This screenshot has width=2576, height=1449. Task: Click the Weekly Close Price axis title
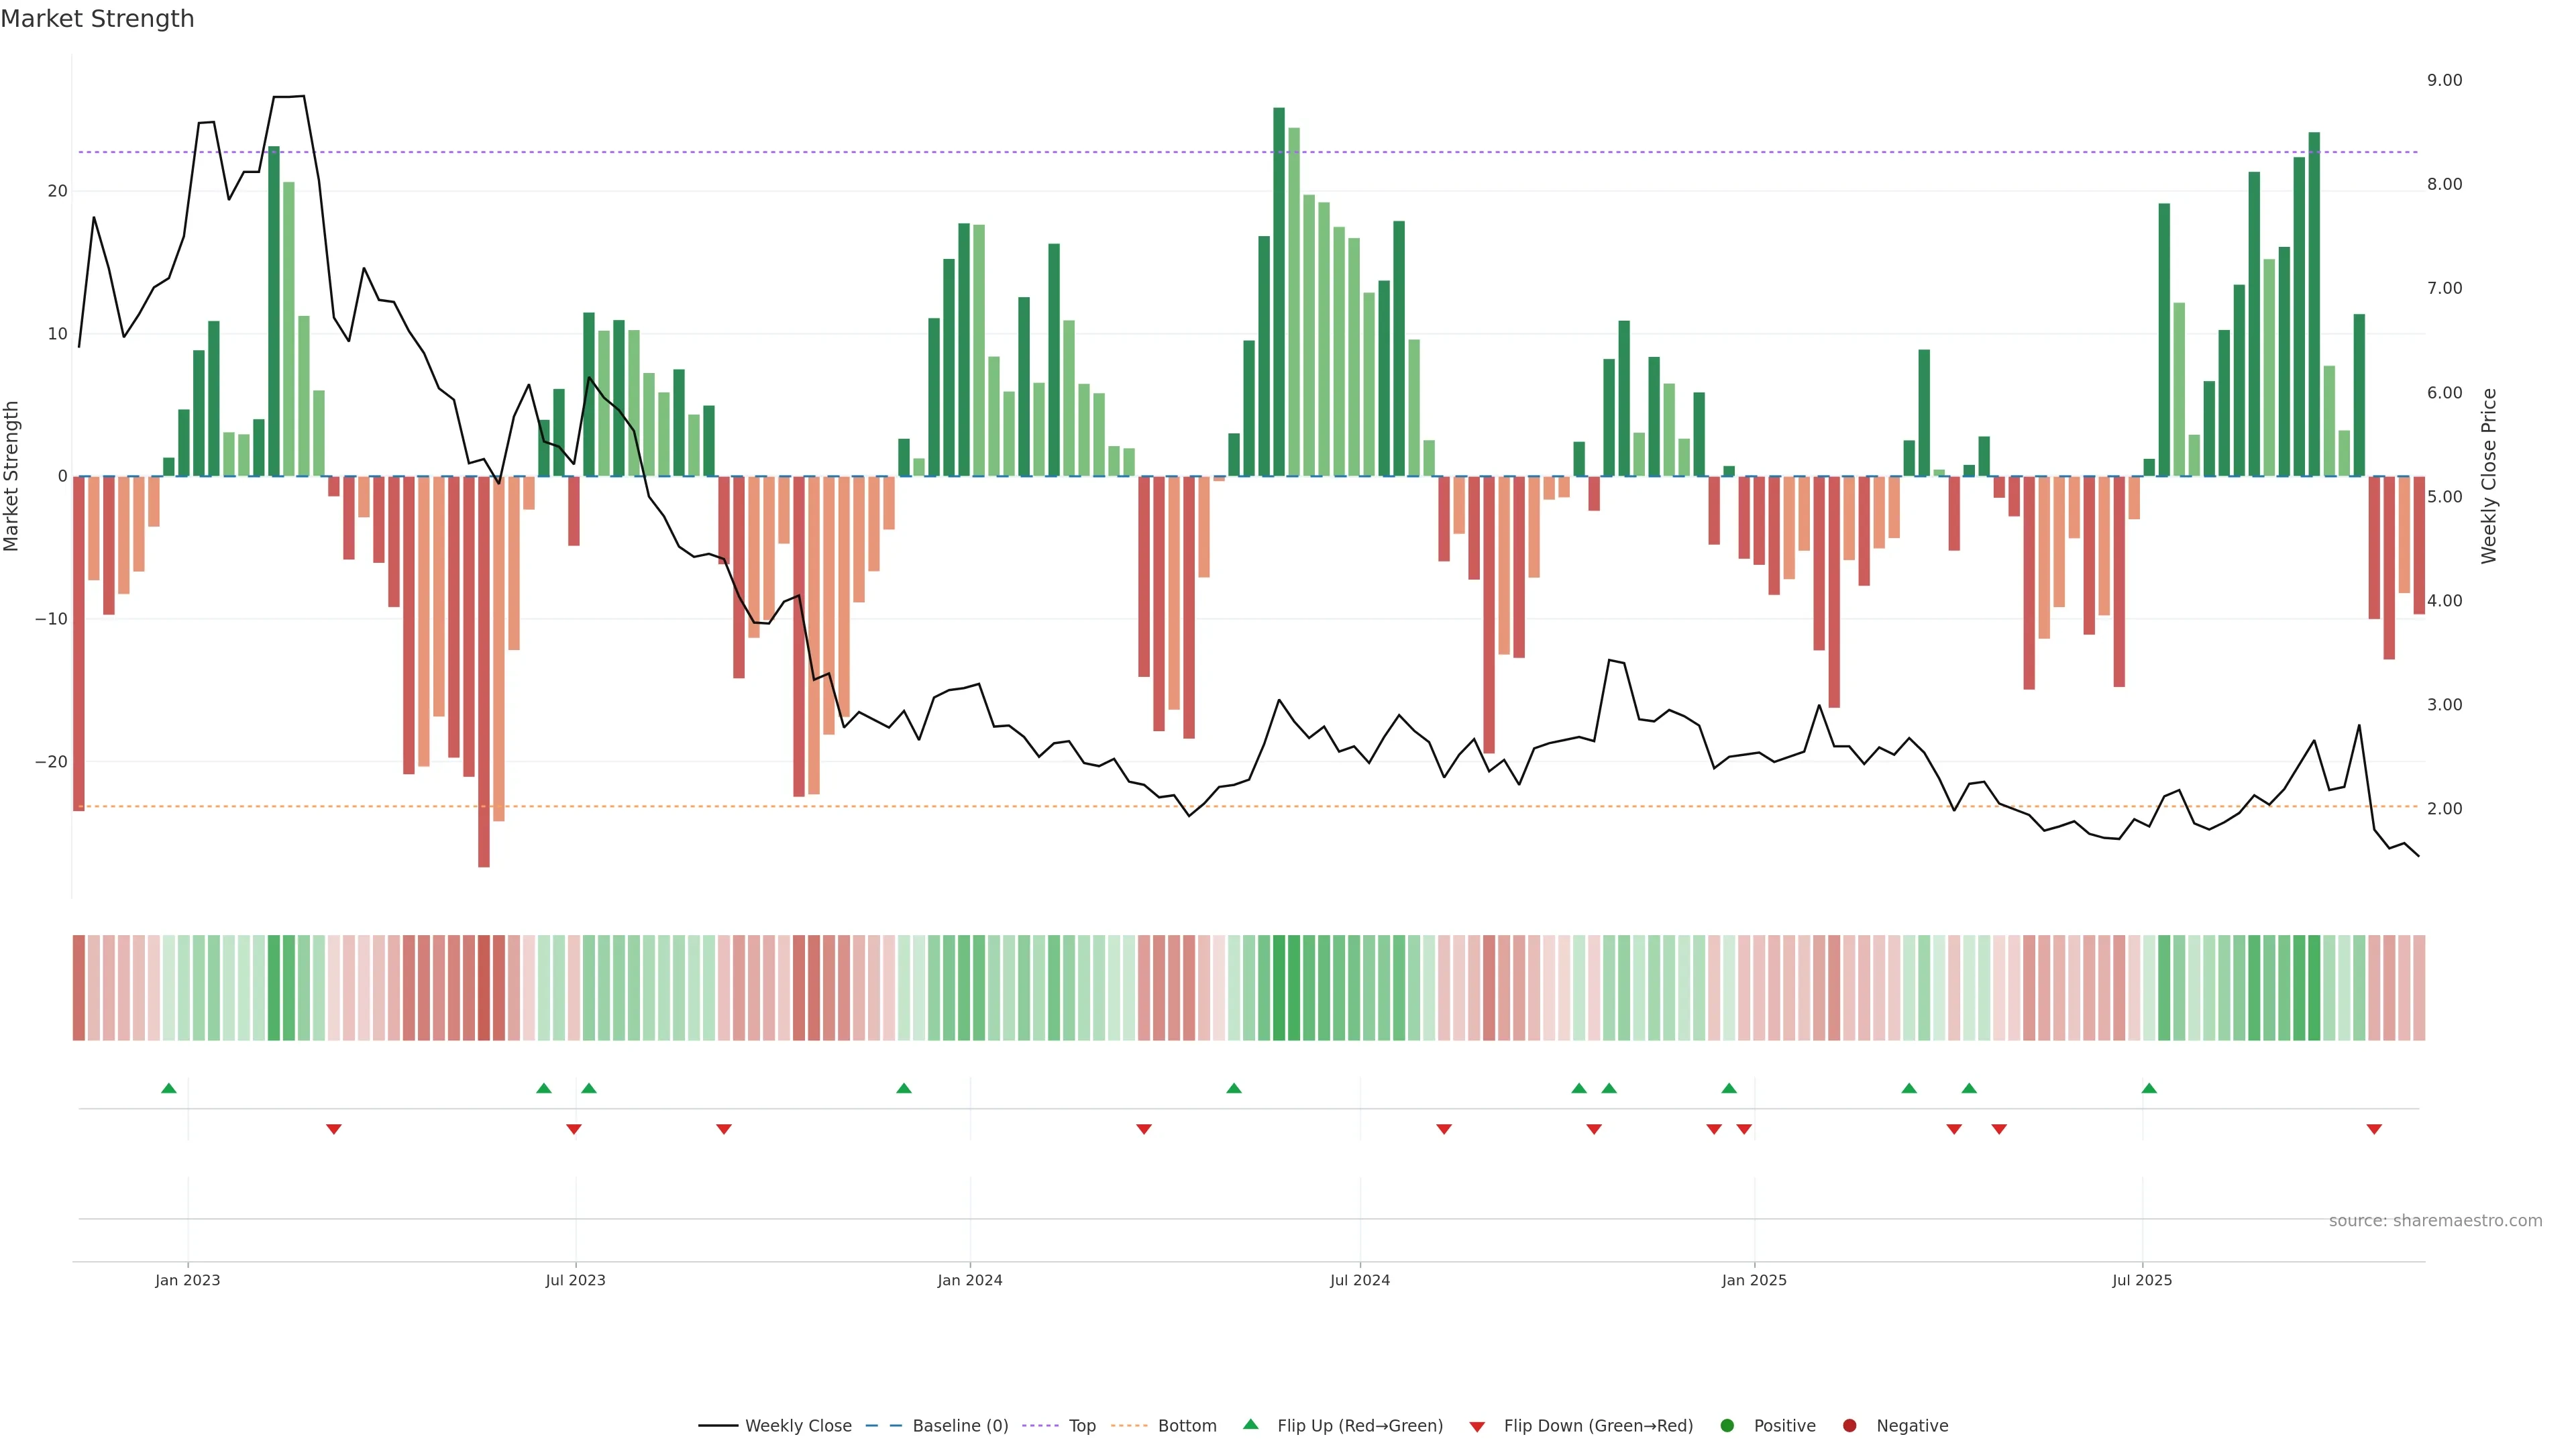[2489, 476]
